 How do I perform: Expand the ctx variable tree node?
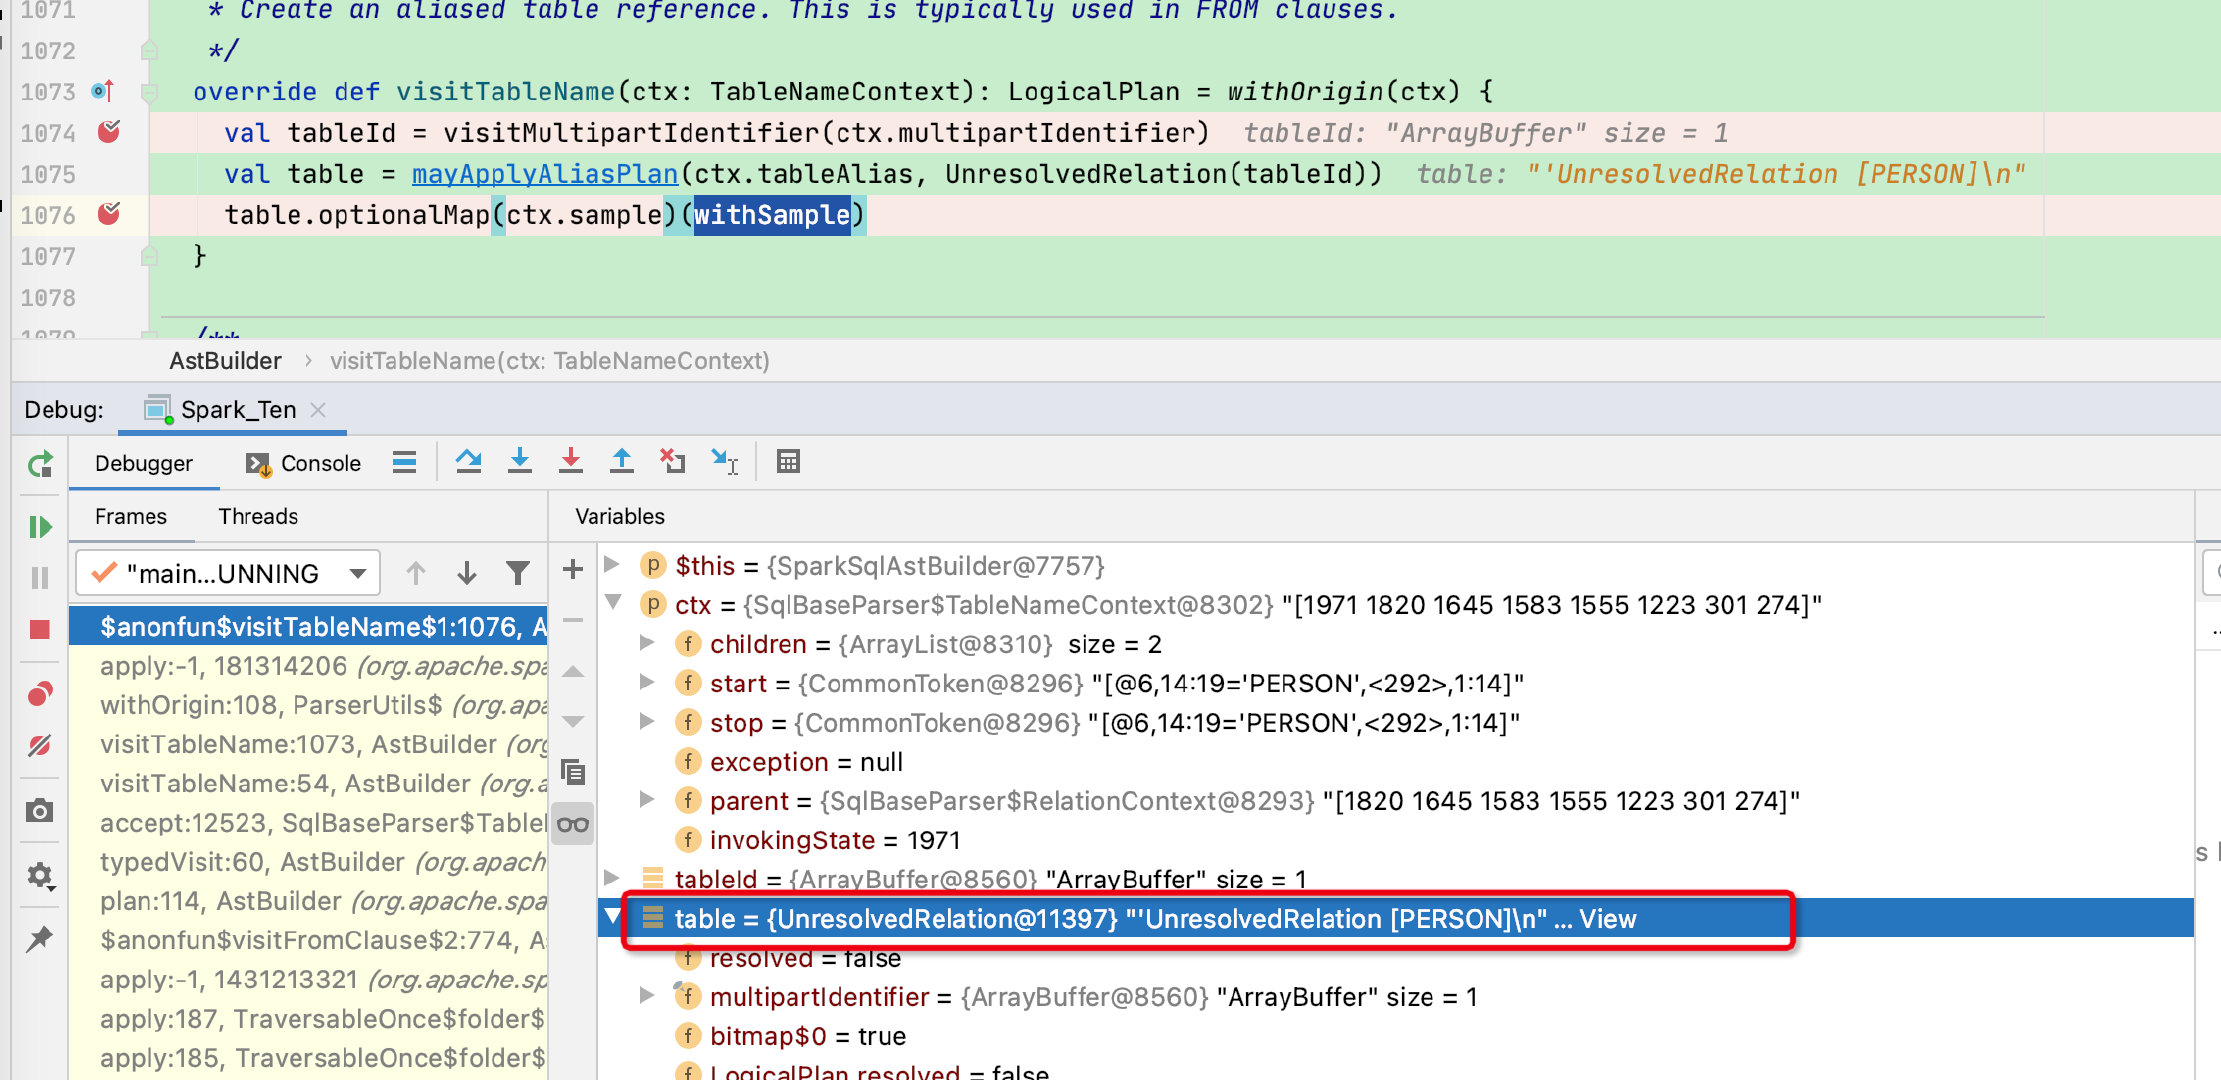612,605
